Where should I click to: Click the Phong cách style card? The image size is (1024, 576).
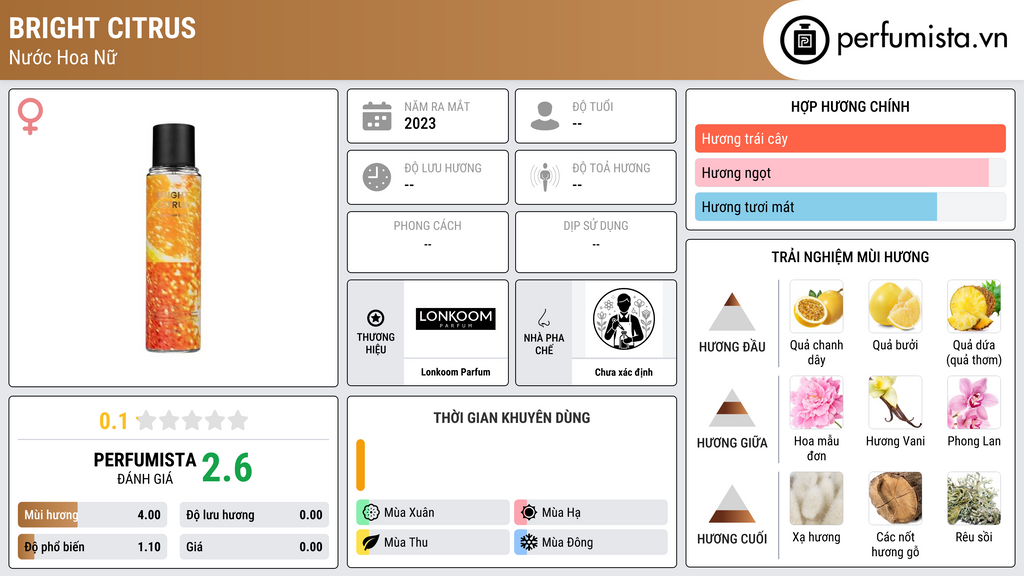click(x=428, y=242)
